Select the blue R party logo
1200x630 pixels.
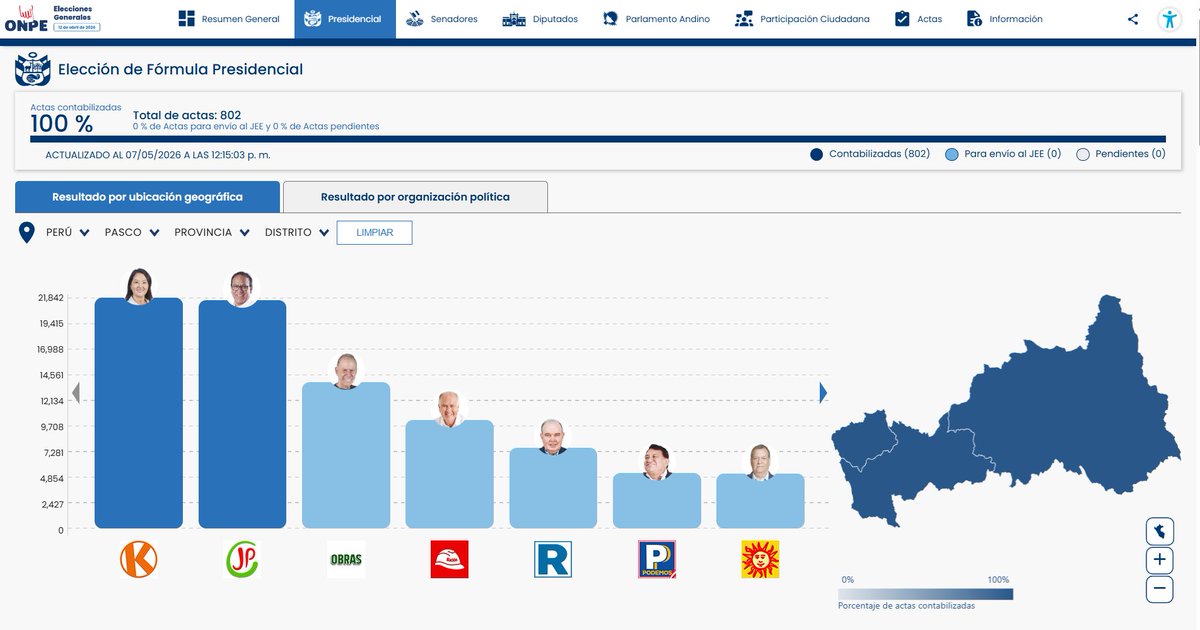[x=553, y=559]
